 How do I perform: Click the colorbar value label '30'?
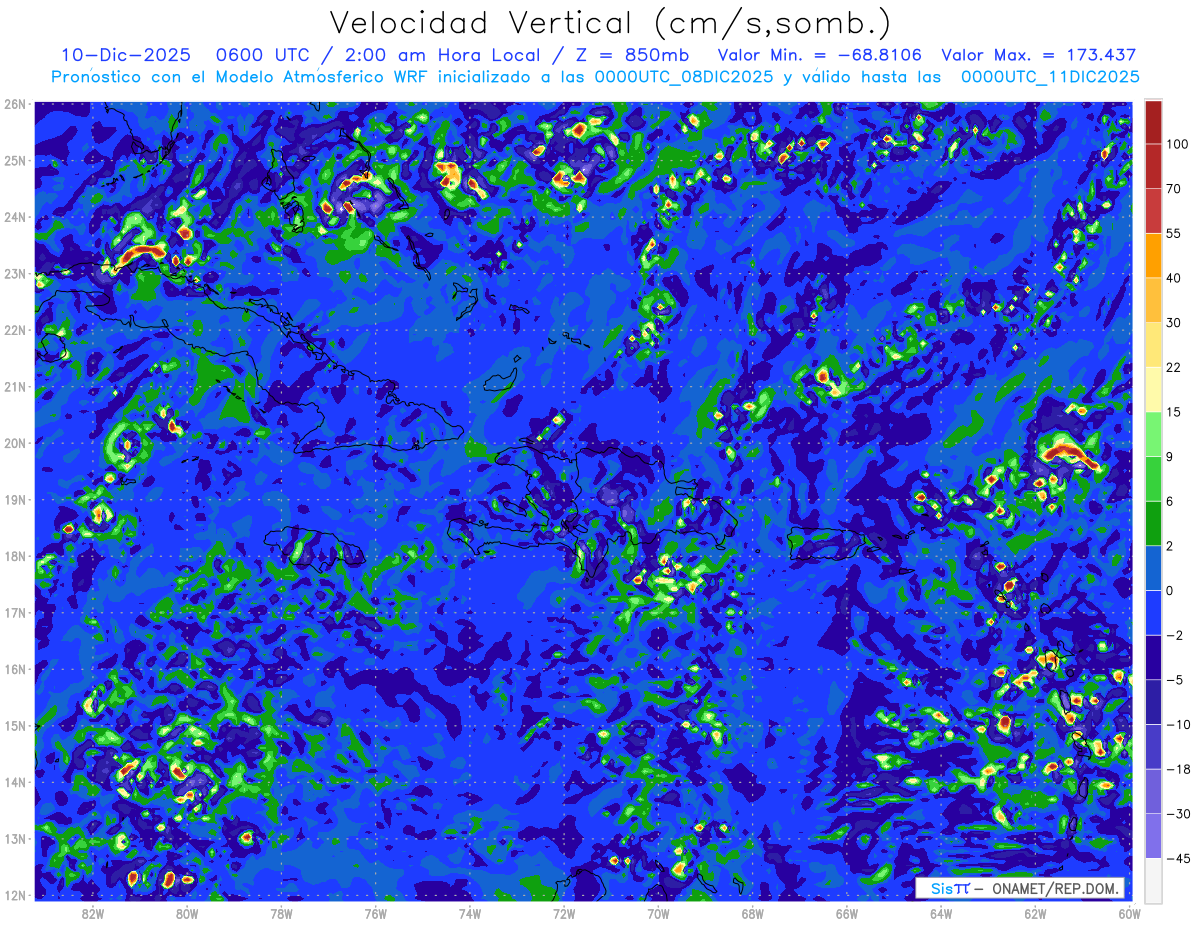pyautogui.click(x=1174, y=322)
